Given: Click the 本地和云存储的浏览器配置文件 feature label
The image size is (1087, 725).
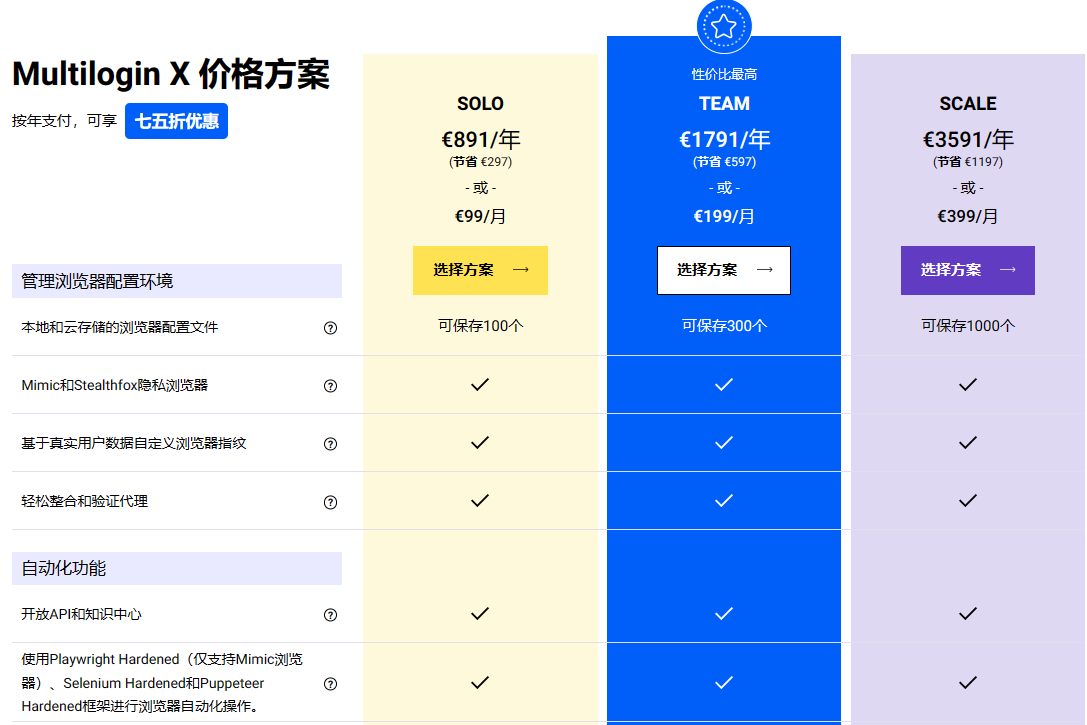Looking at the screenshot, I should click(119, 327).
